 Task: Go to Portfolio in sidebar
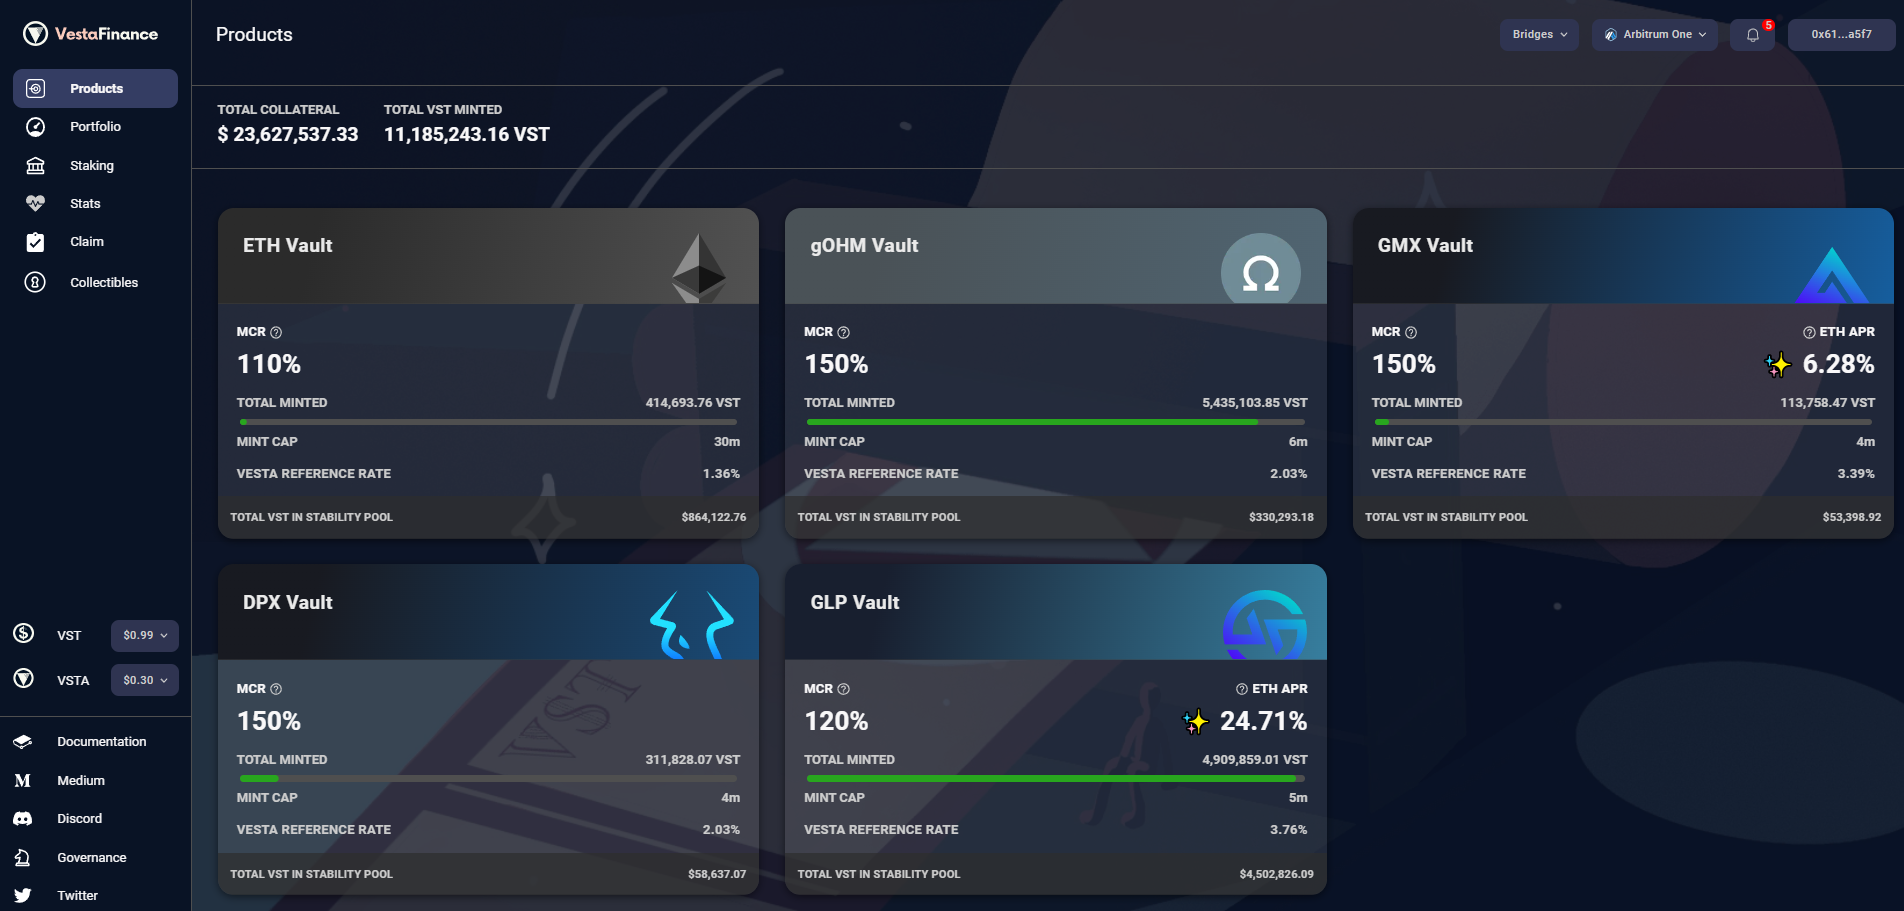tap(95, 127)
